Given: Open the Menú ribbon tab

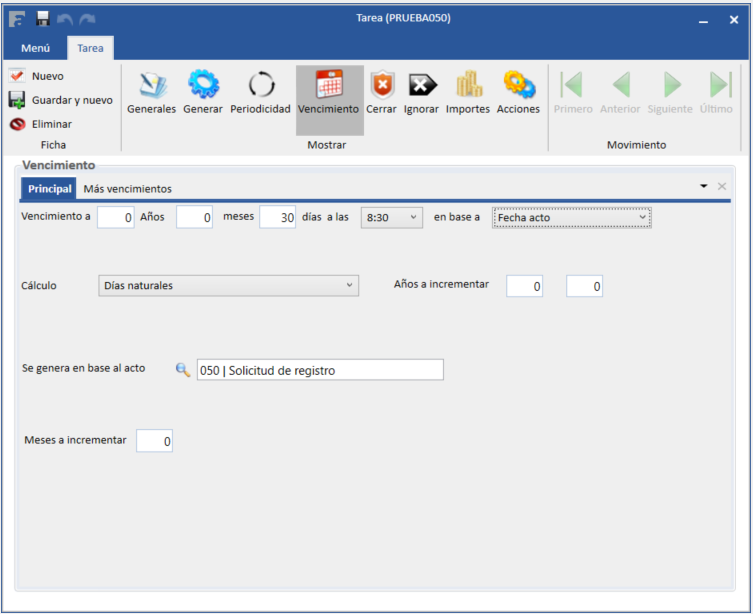Looking at the screenshot, I should click(x=36, y=48).
